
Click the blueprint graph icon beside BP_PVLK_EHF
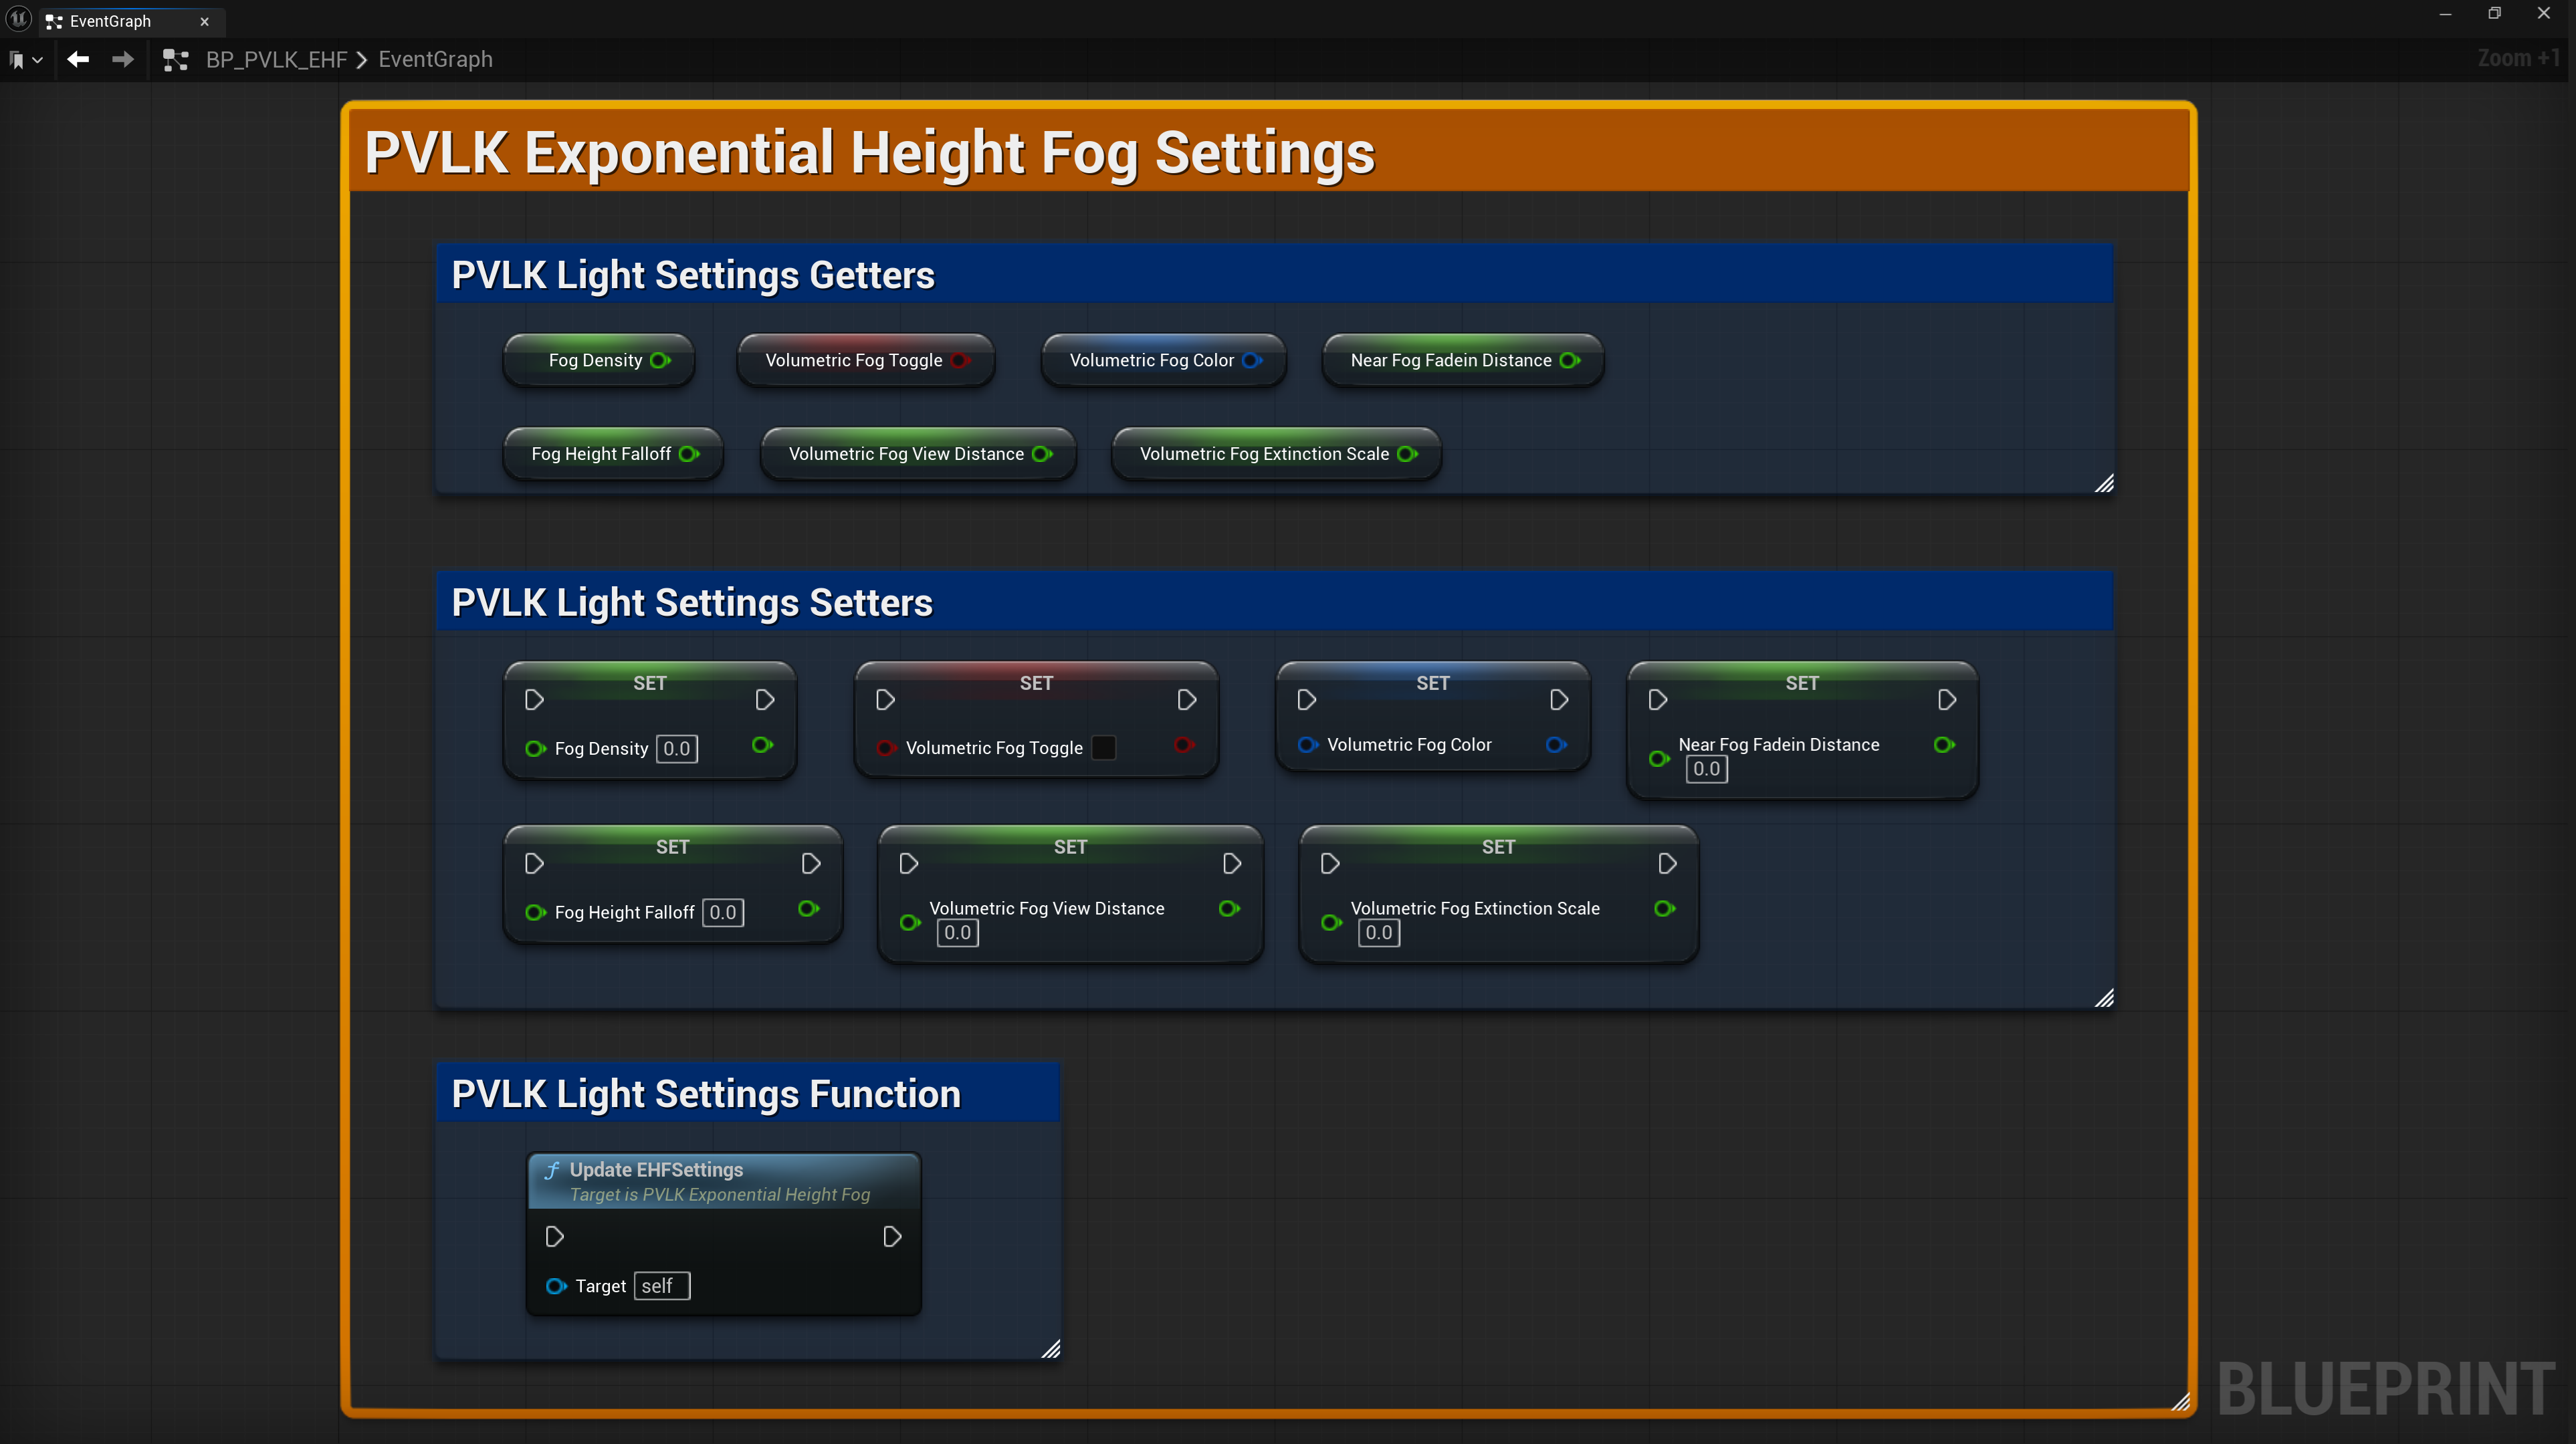[x=176, y=60]
